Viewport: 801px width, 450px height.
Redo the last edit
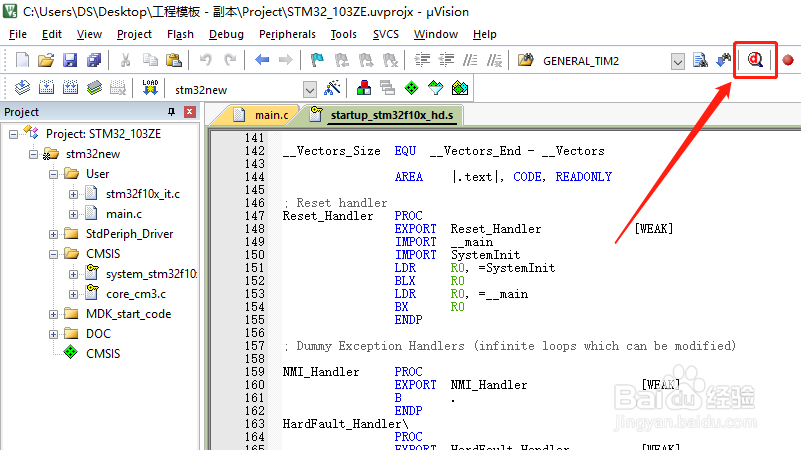230,60
